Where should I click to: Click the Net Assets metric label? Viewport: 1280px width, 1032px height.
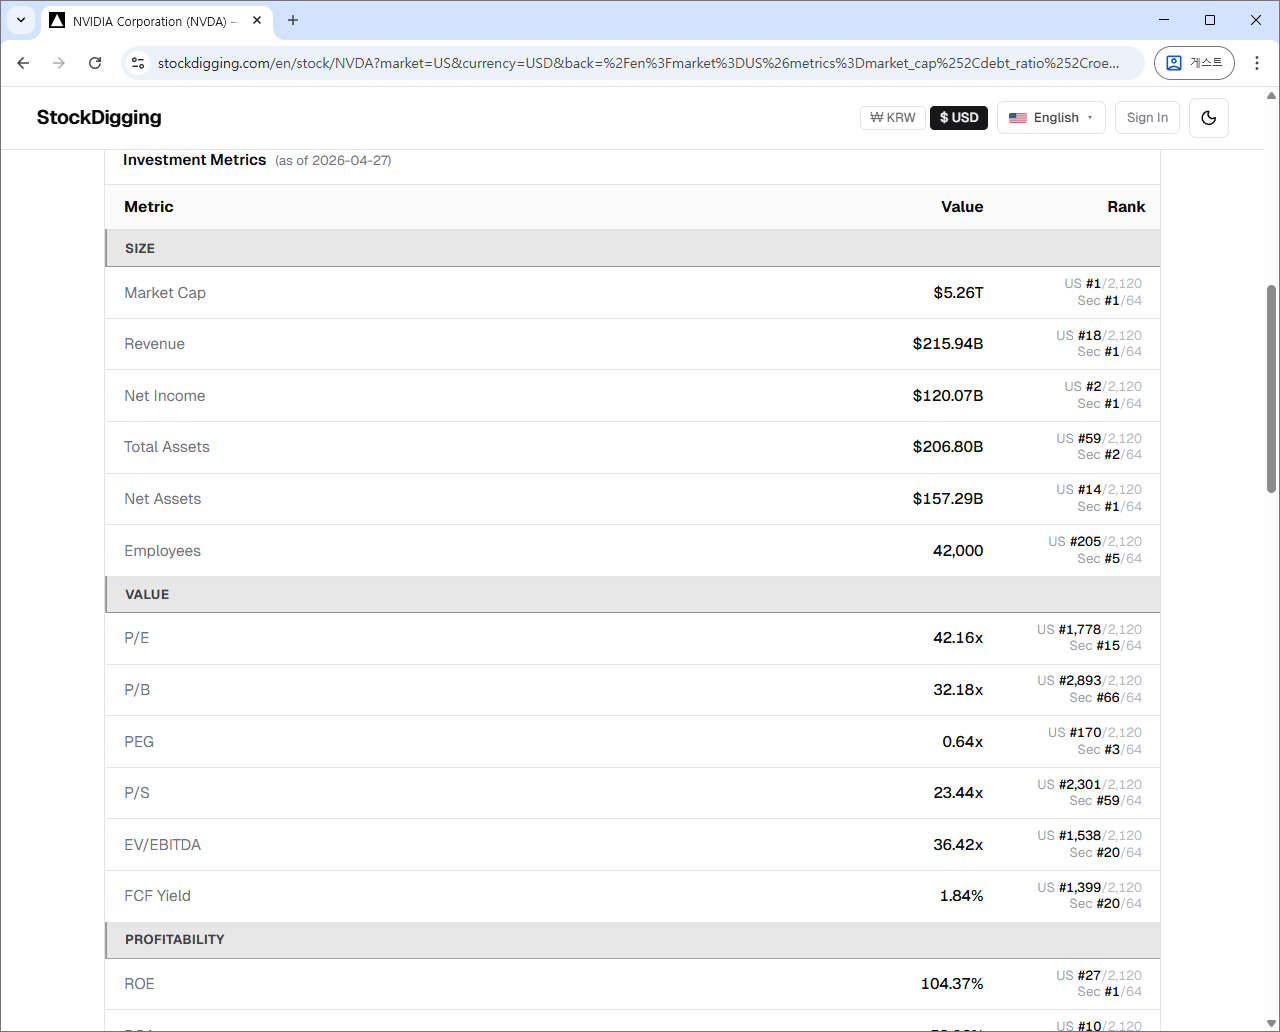(x=163, y=499)
